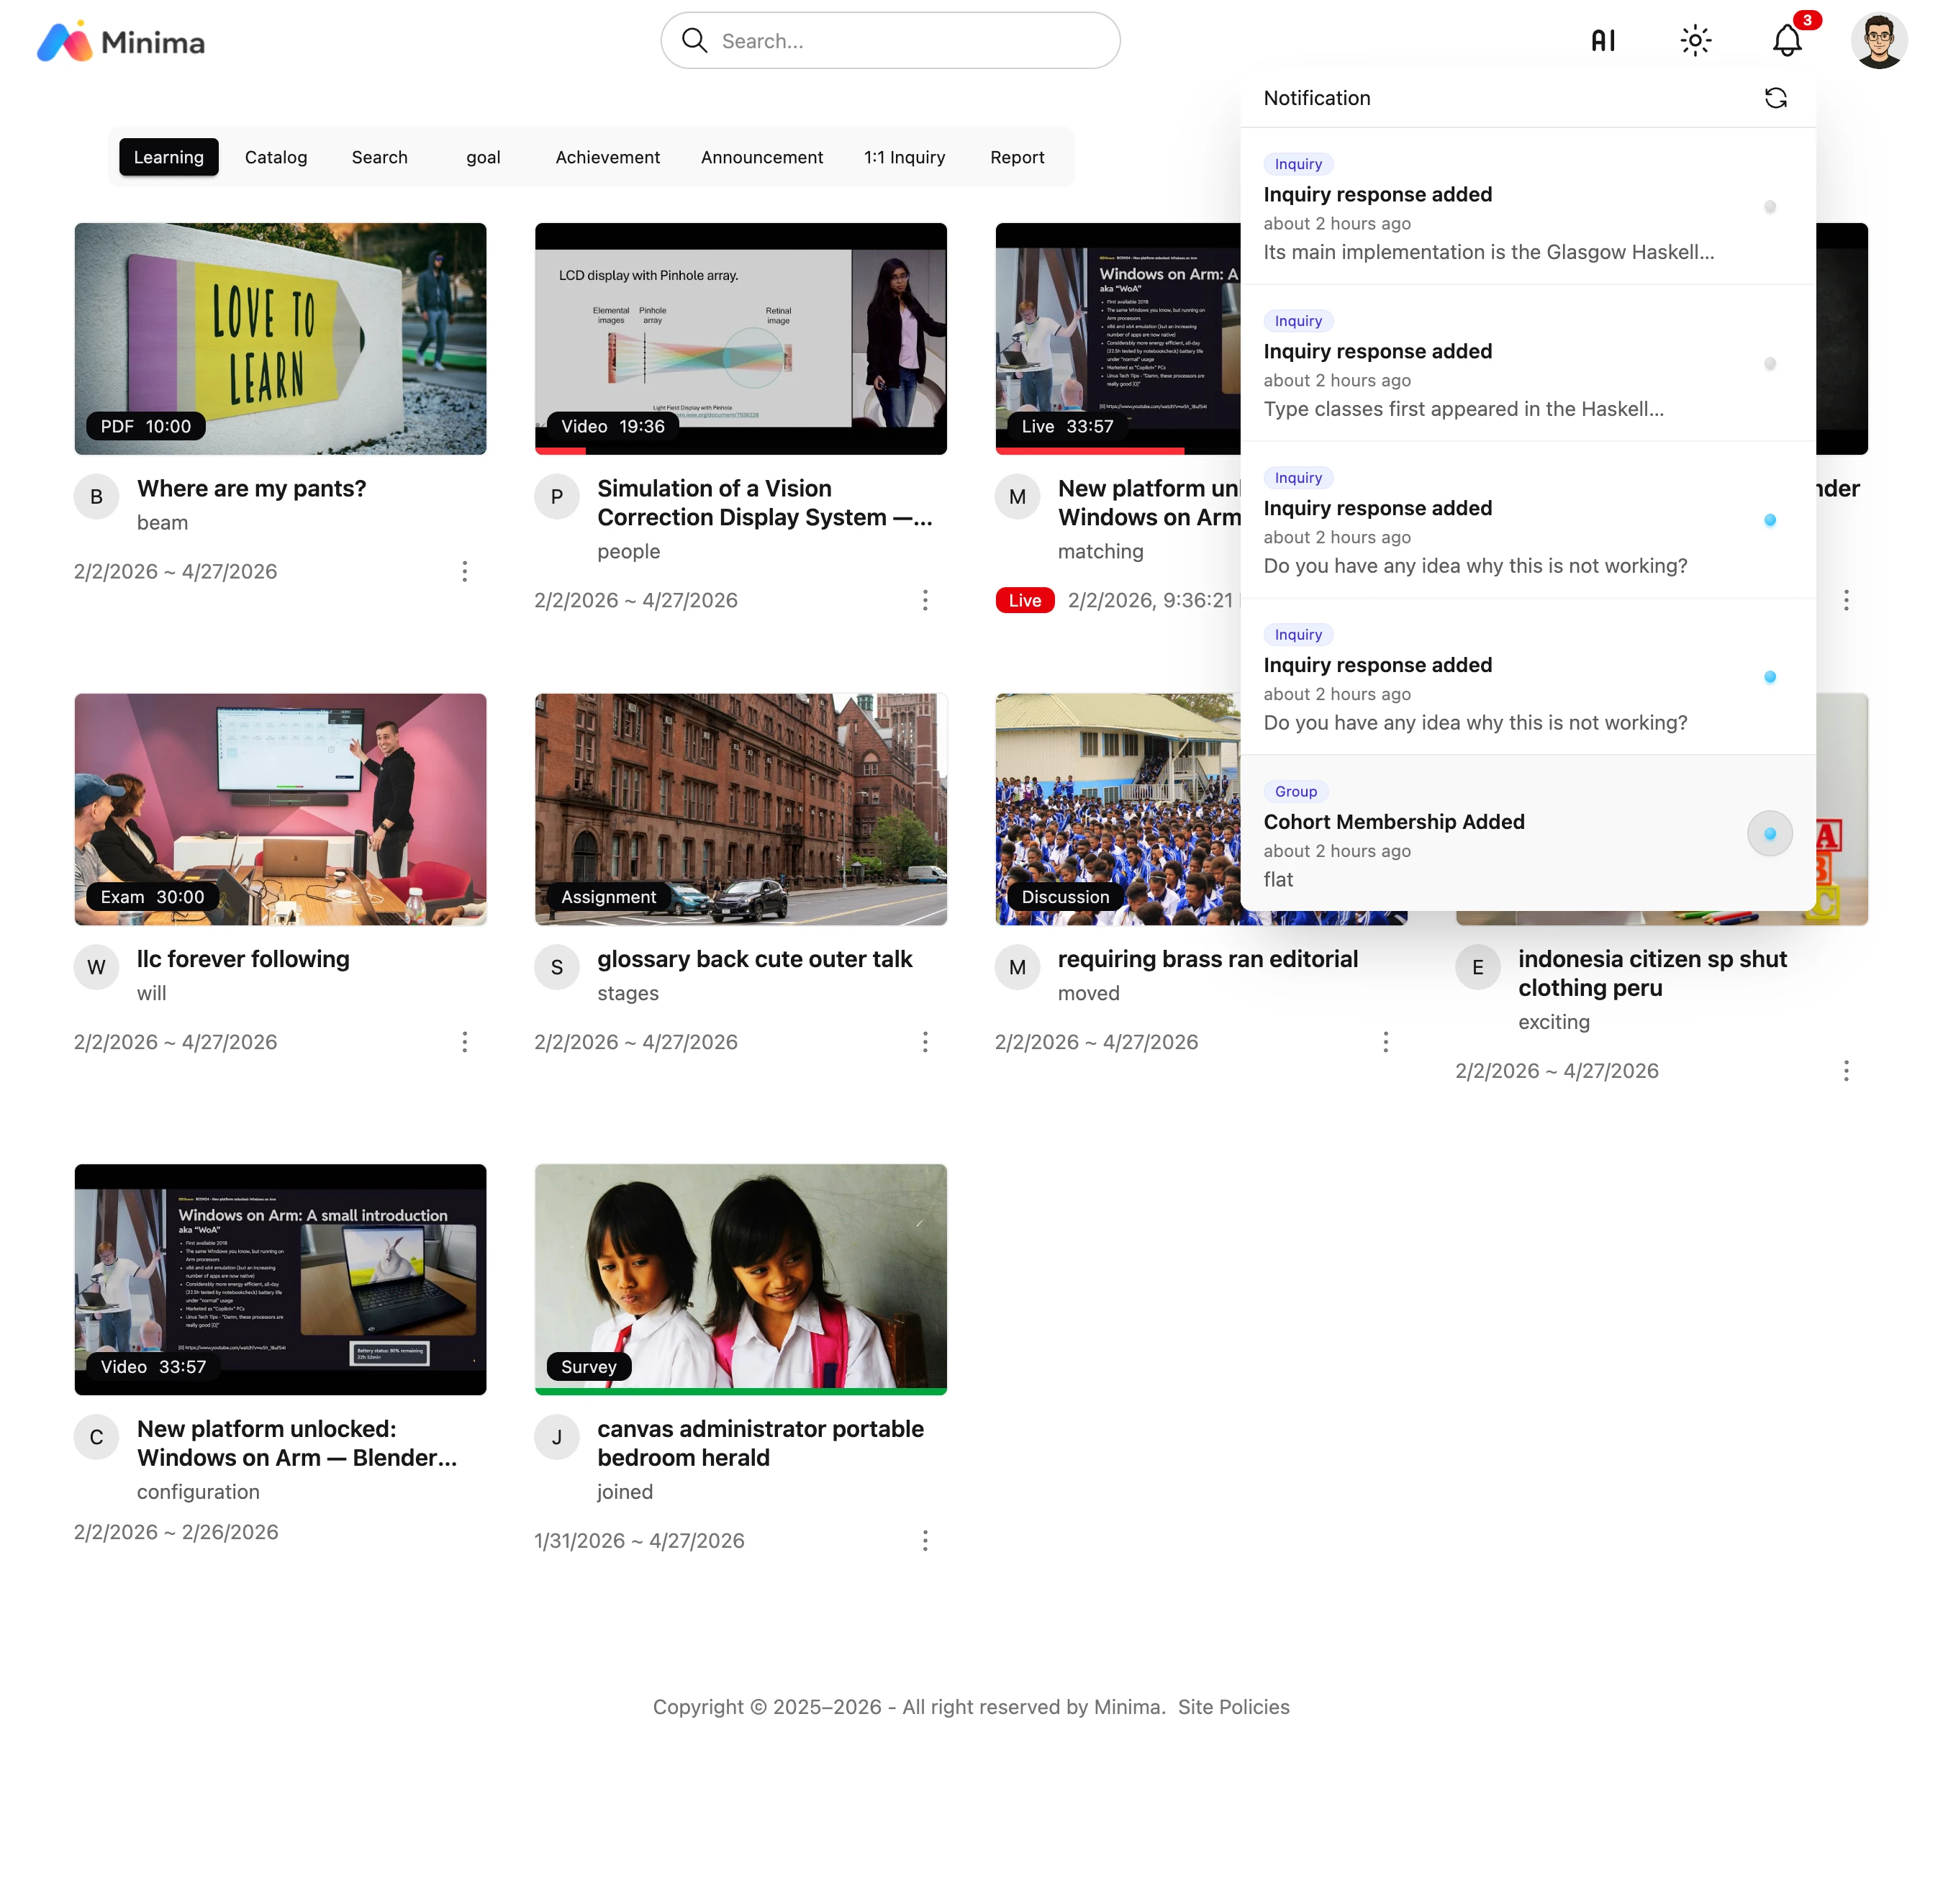Toggle read dot on first Inquiry notification
This screenshot has height=1904, width=1943.
1769,207
